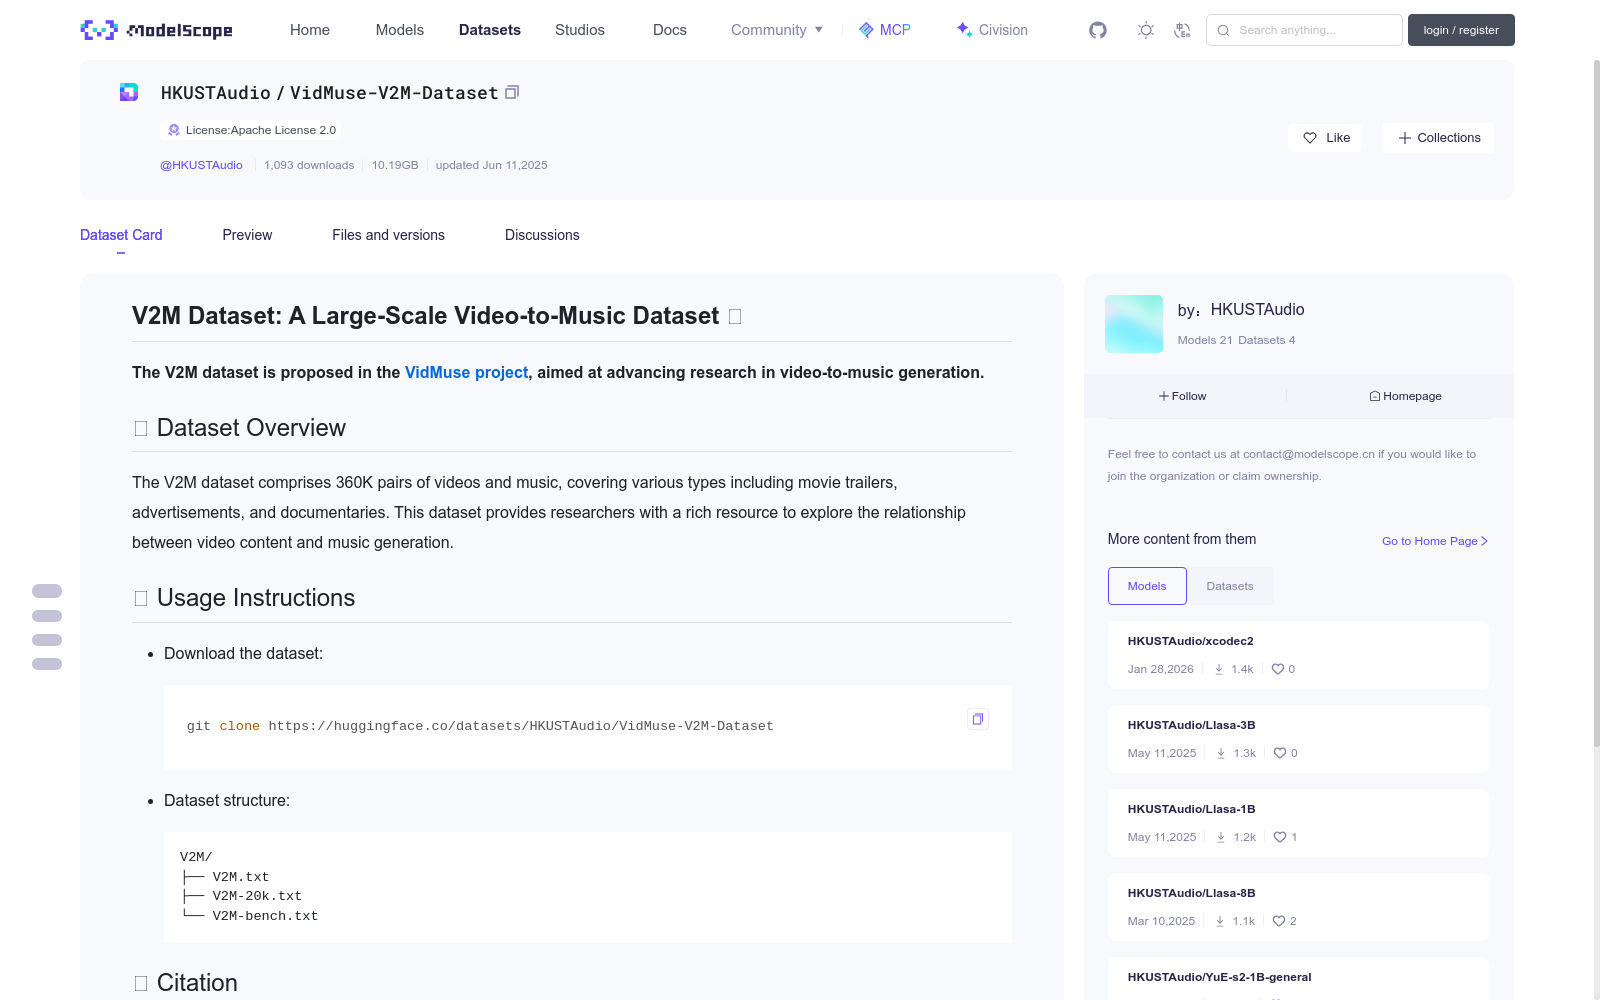Expand the Community dropdown menu
The height and width of the screenshot is (1000, 1600).
click(777, 30)
